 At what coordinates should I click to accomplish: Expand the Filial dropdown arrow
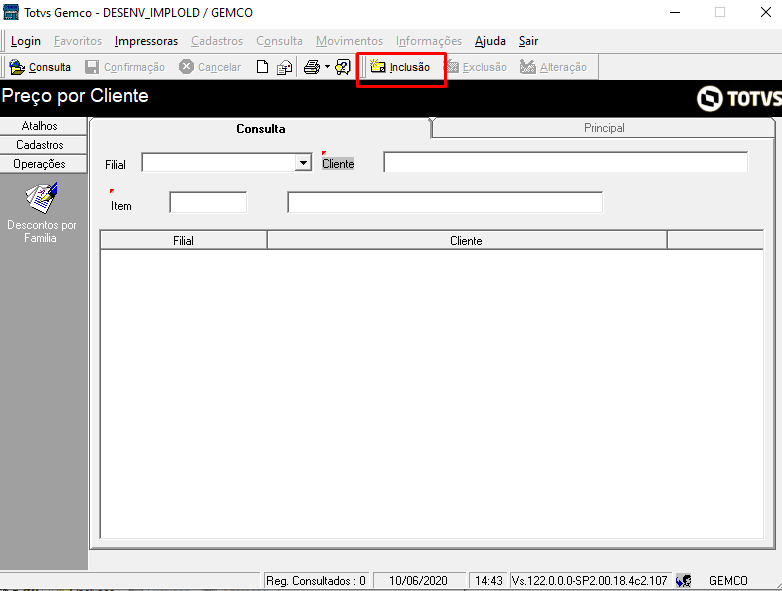[x=303, y=163]
